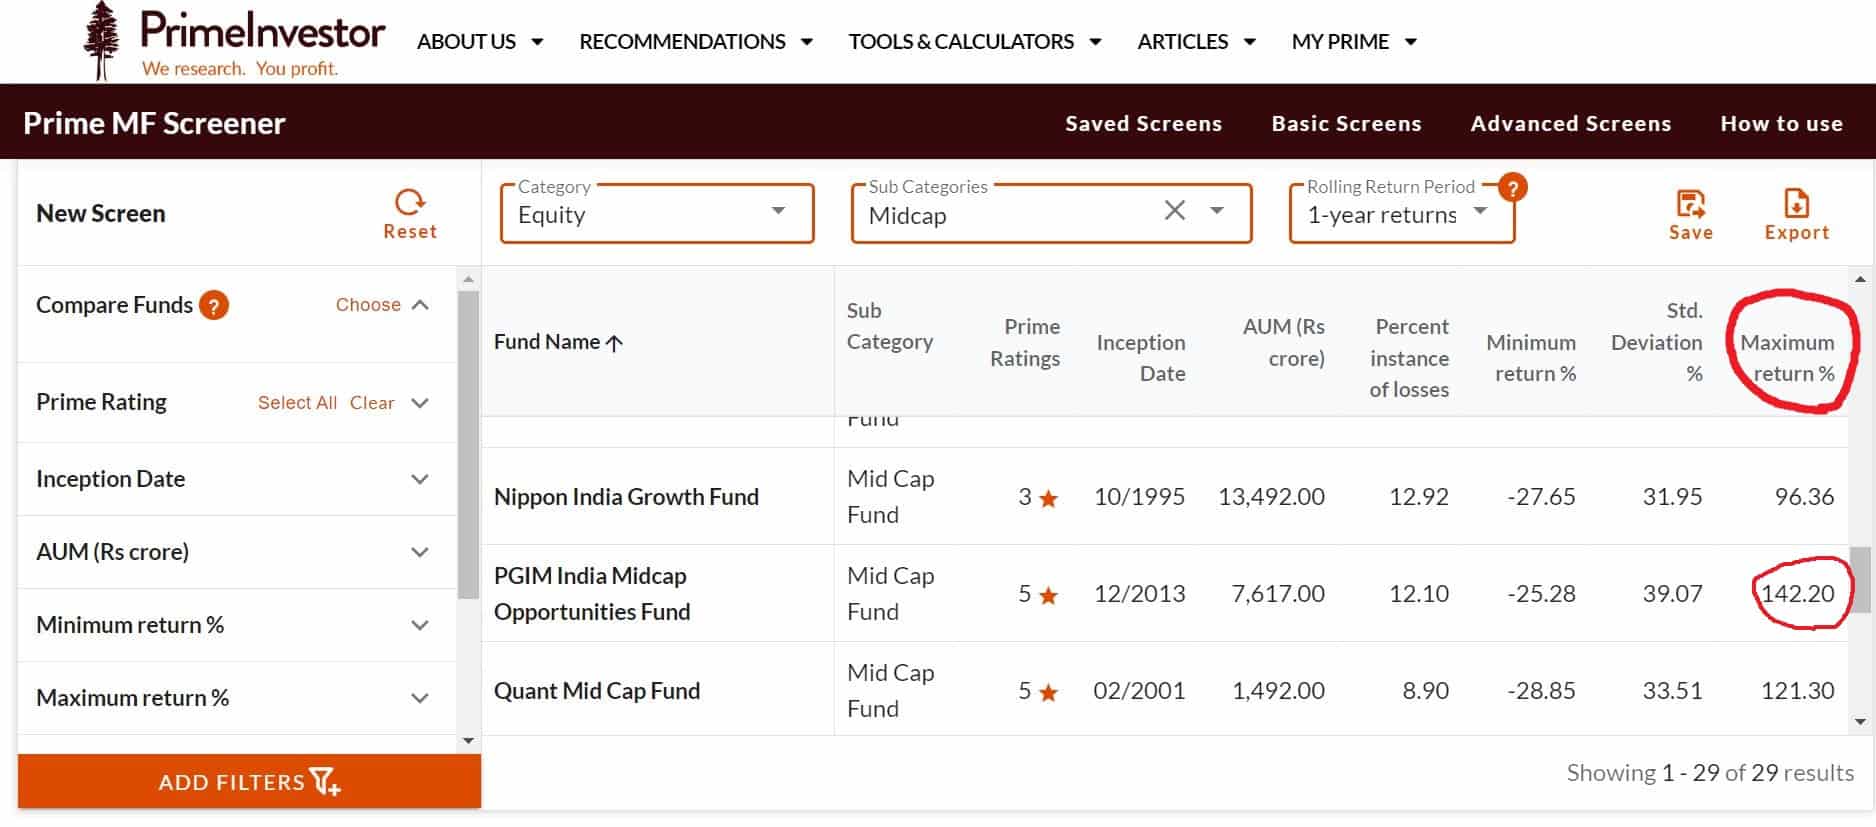Sort by Prime Ratings column header
This screenshot has width=1876, height=827.
click(x=1025, y=342)
